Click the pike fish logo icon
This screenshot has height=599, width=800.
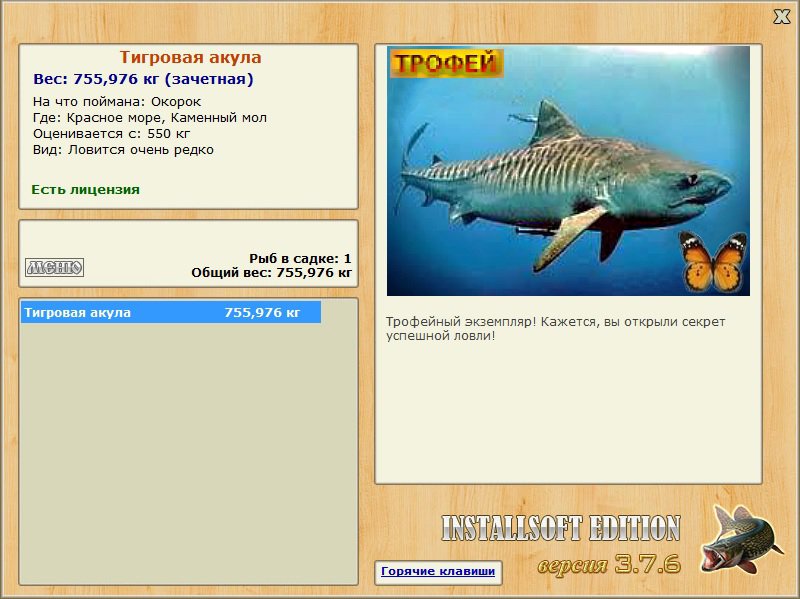[740, 538]
